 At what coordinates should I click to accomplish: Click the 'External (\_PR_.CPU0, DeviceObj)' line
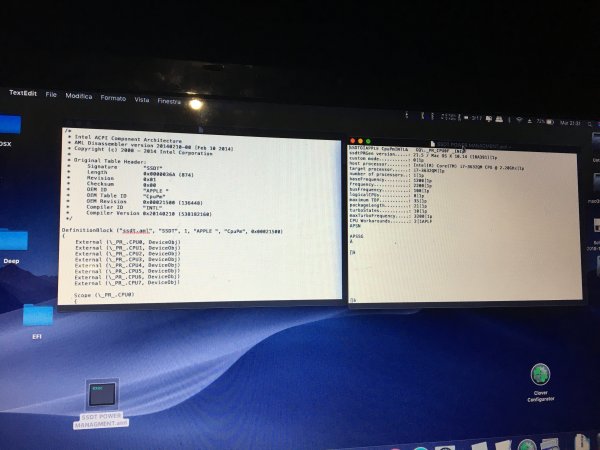point(128,242)
